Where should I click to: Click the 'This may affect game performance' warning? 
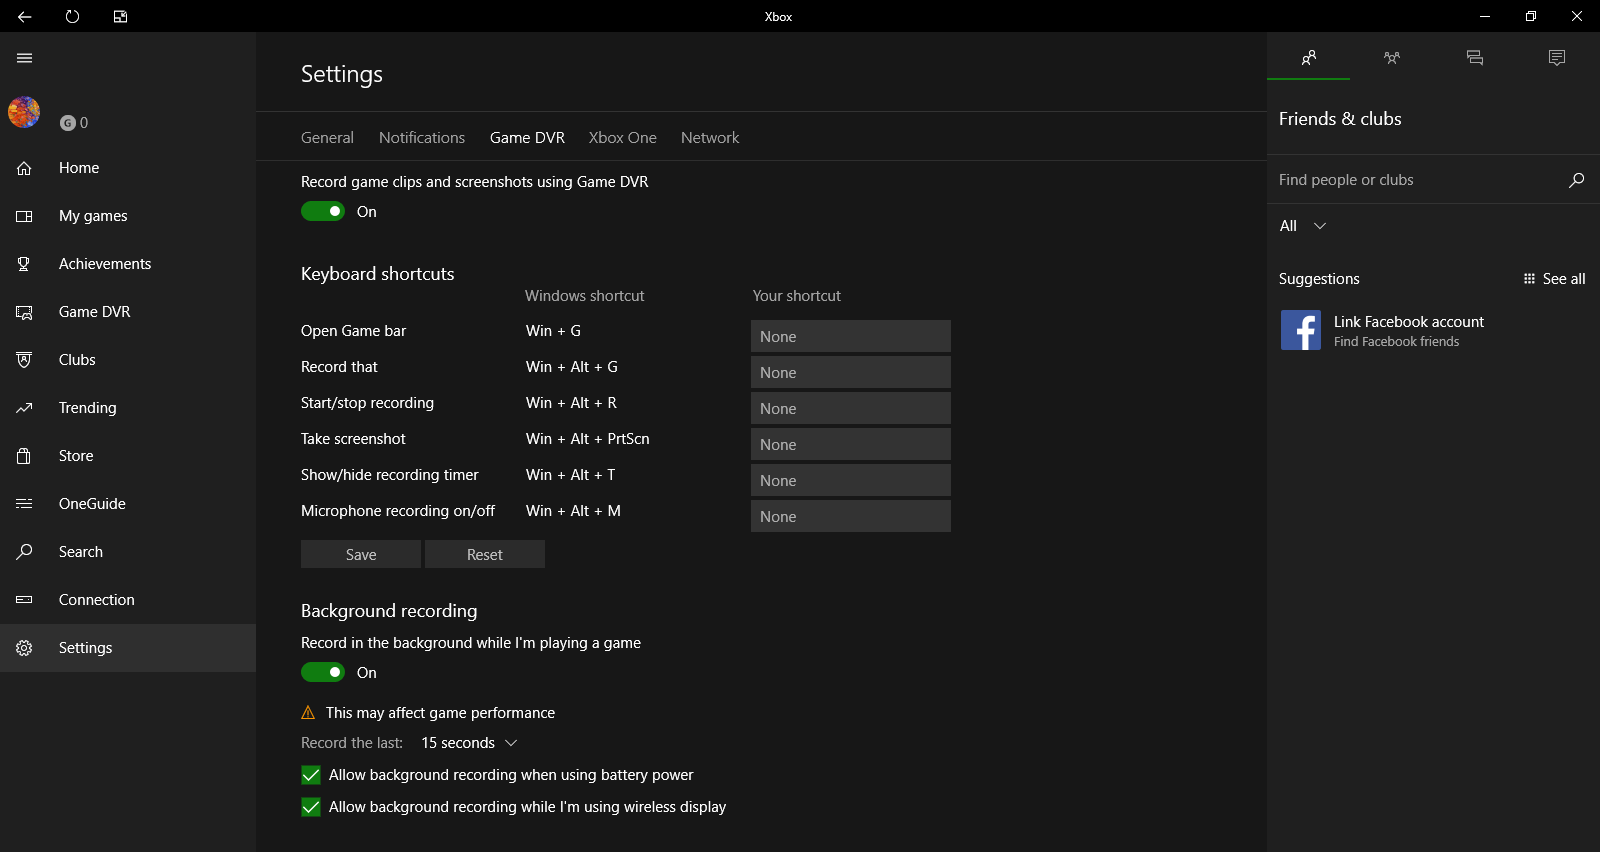[440, 713]
